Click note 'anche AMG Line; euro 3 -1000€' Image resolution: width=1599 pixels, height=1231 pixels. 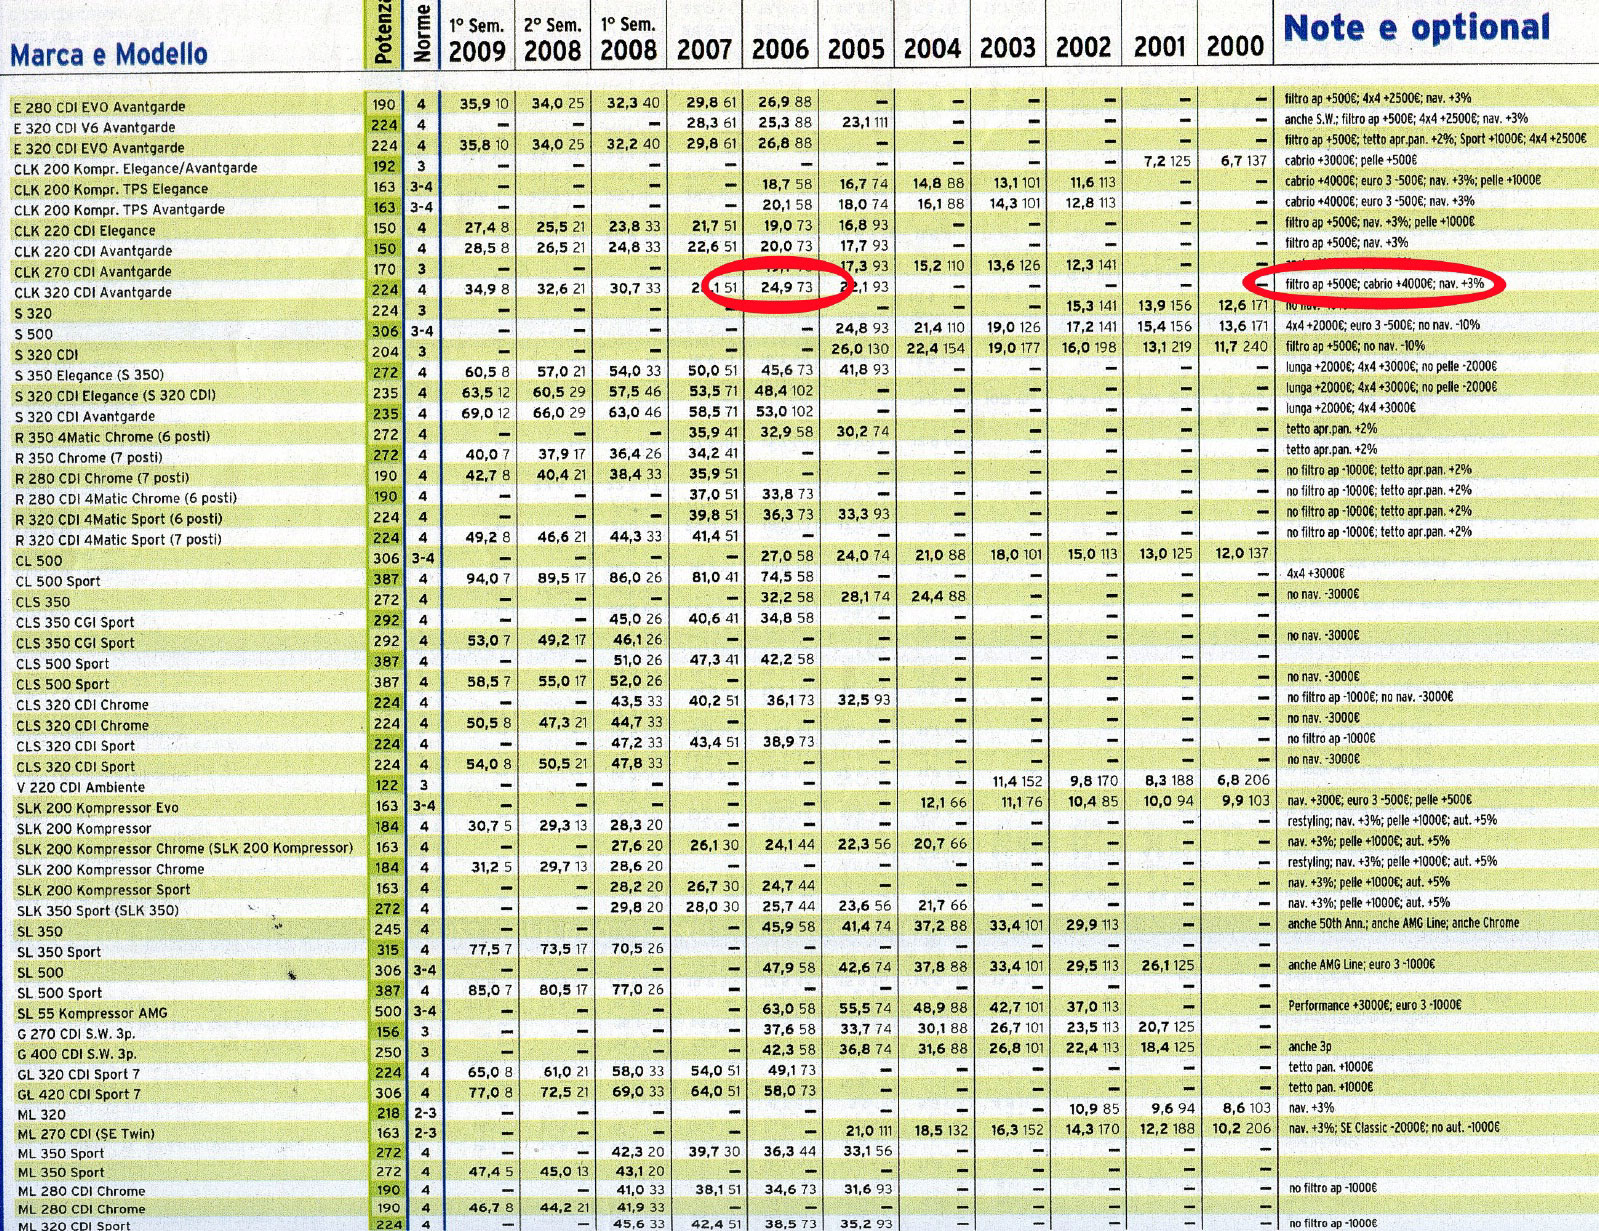(x=1362, y=964)
